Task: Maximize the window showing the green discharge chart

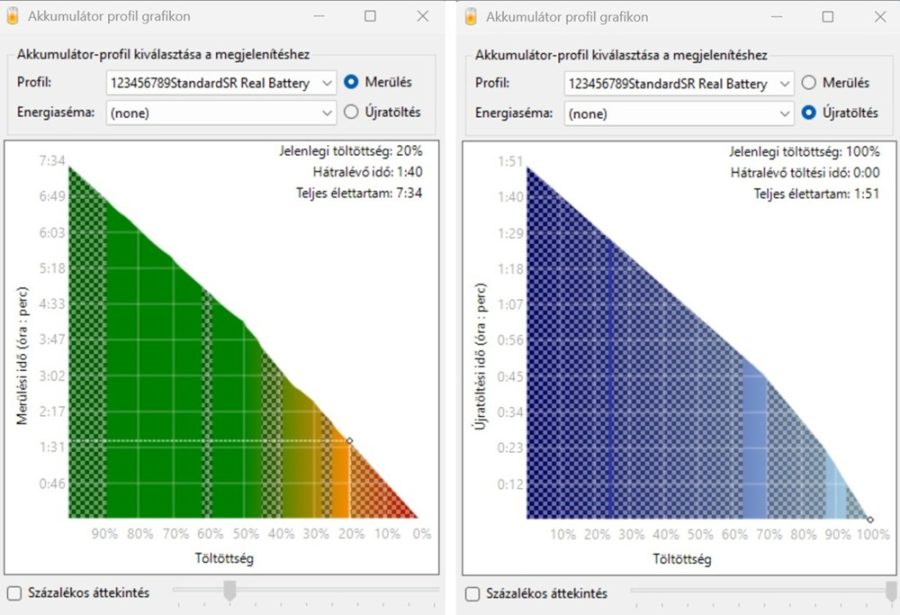Action: (x=370, y=17)
